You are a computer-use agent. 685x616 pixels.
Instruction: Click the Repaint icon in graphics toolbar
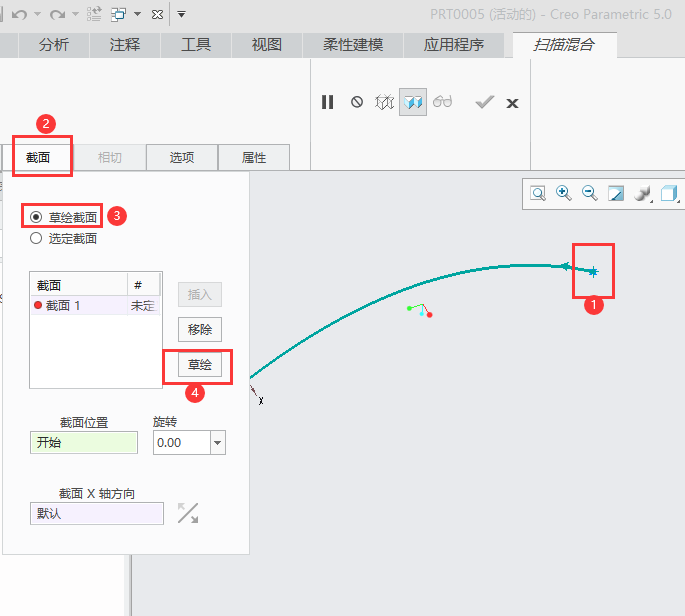click(616, 193)
